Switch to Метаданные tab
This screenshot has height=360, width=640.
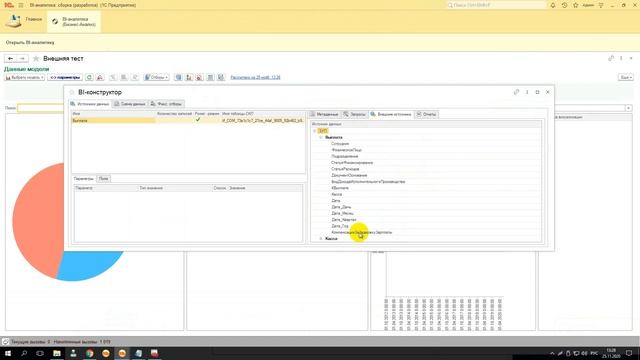(x=324, y=114)
